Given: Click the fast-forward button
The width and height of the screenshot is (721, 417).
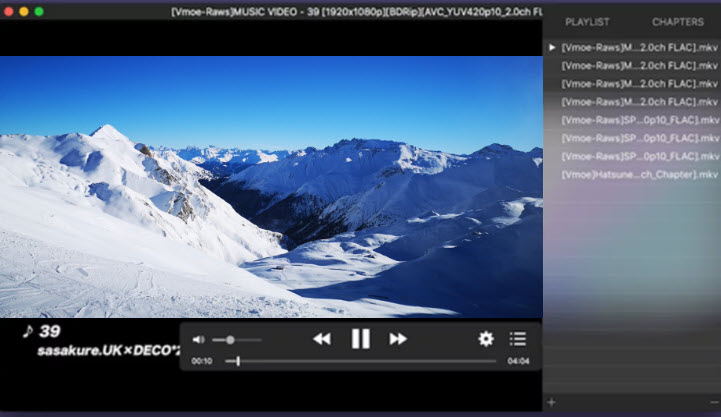Looking at the screenshot, I should coord(398,339).
